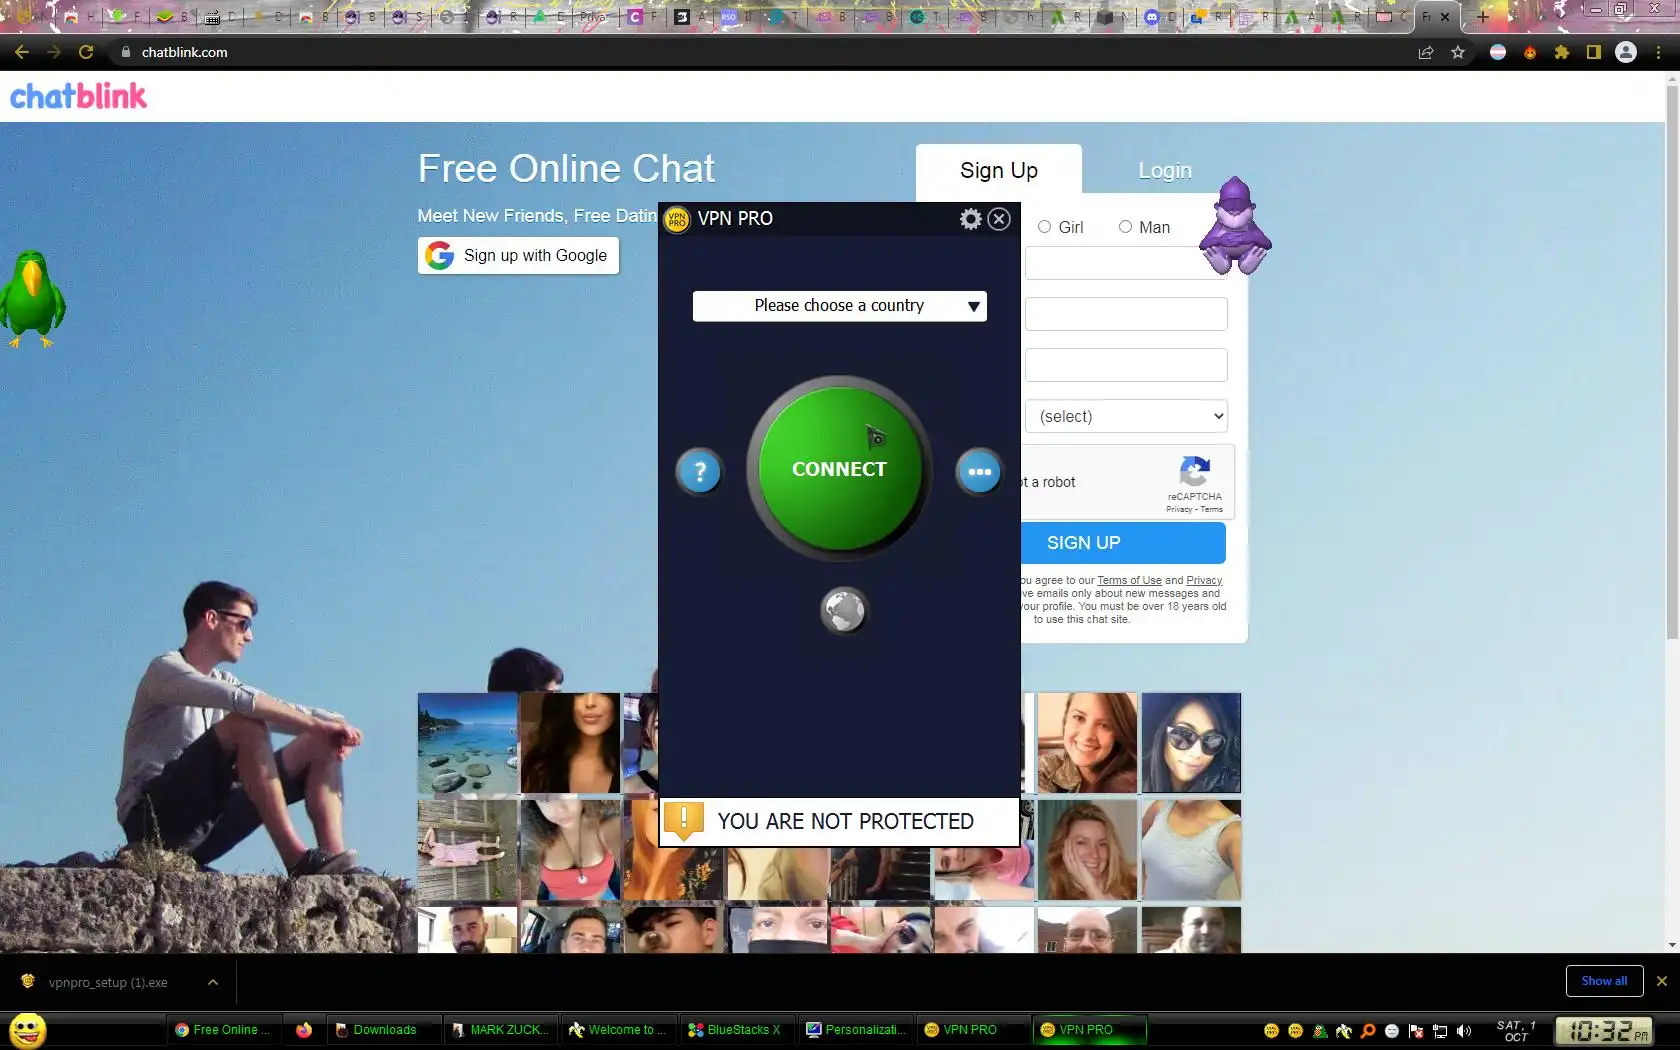
Task: Click the page vertical scrollbar
Action: tap(1671, 360)
